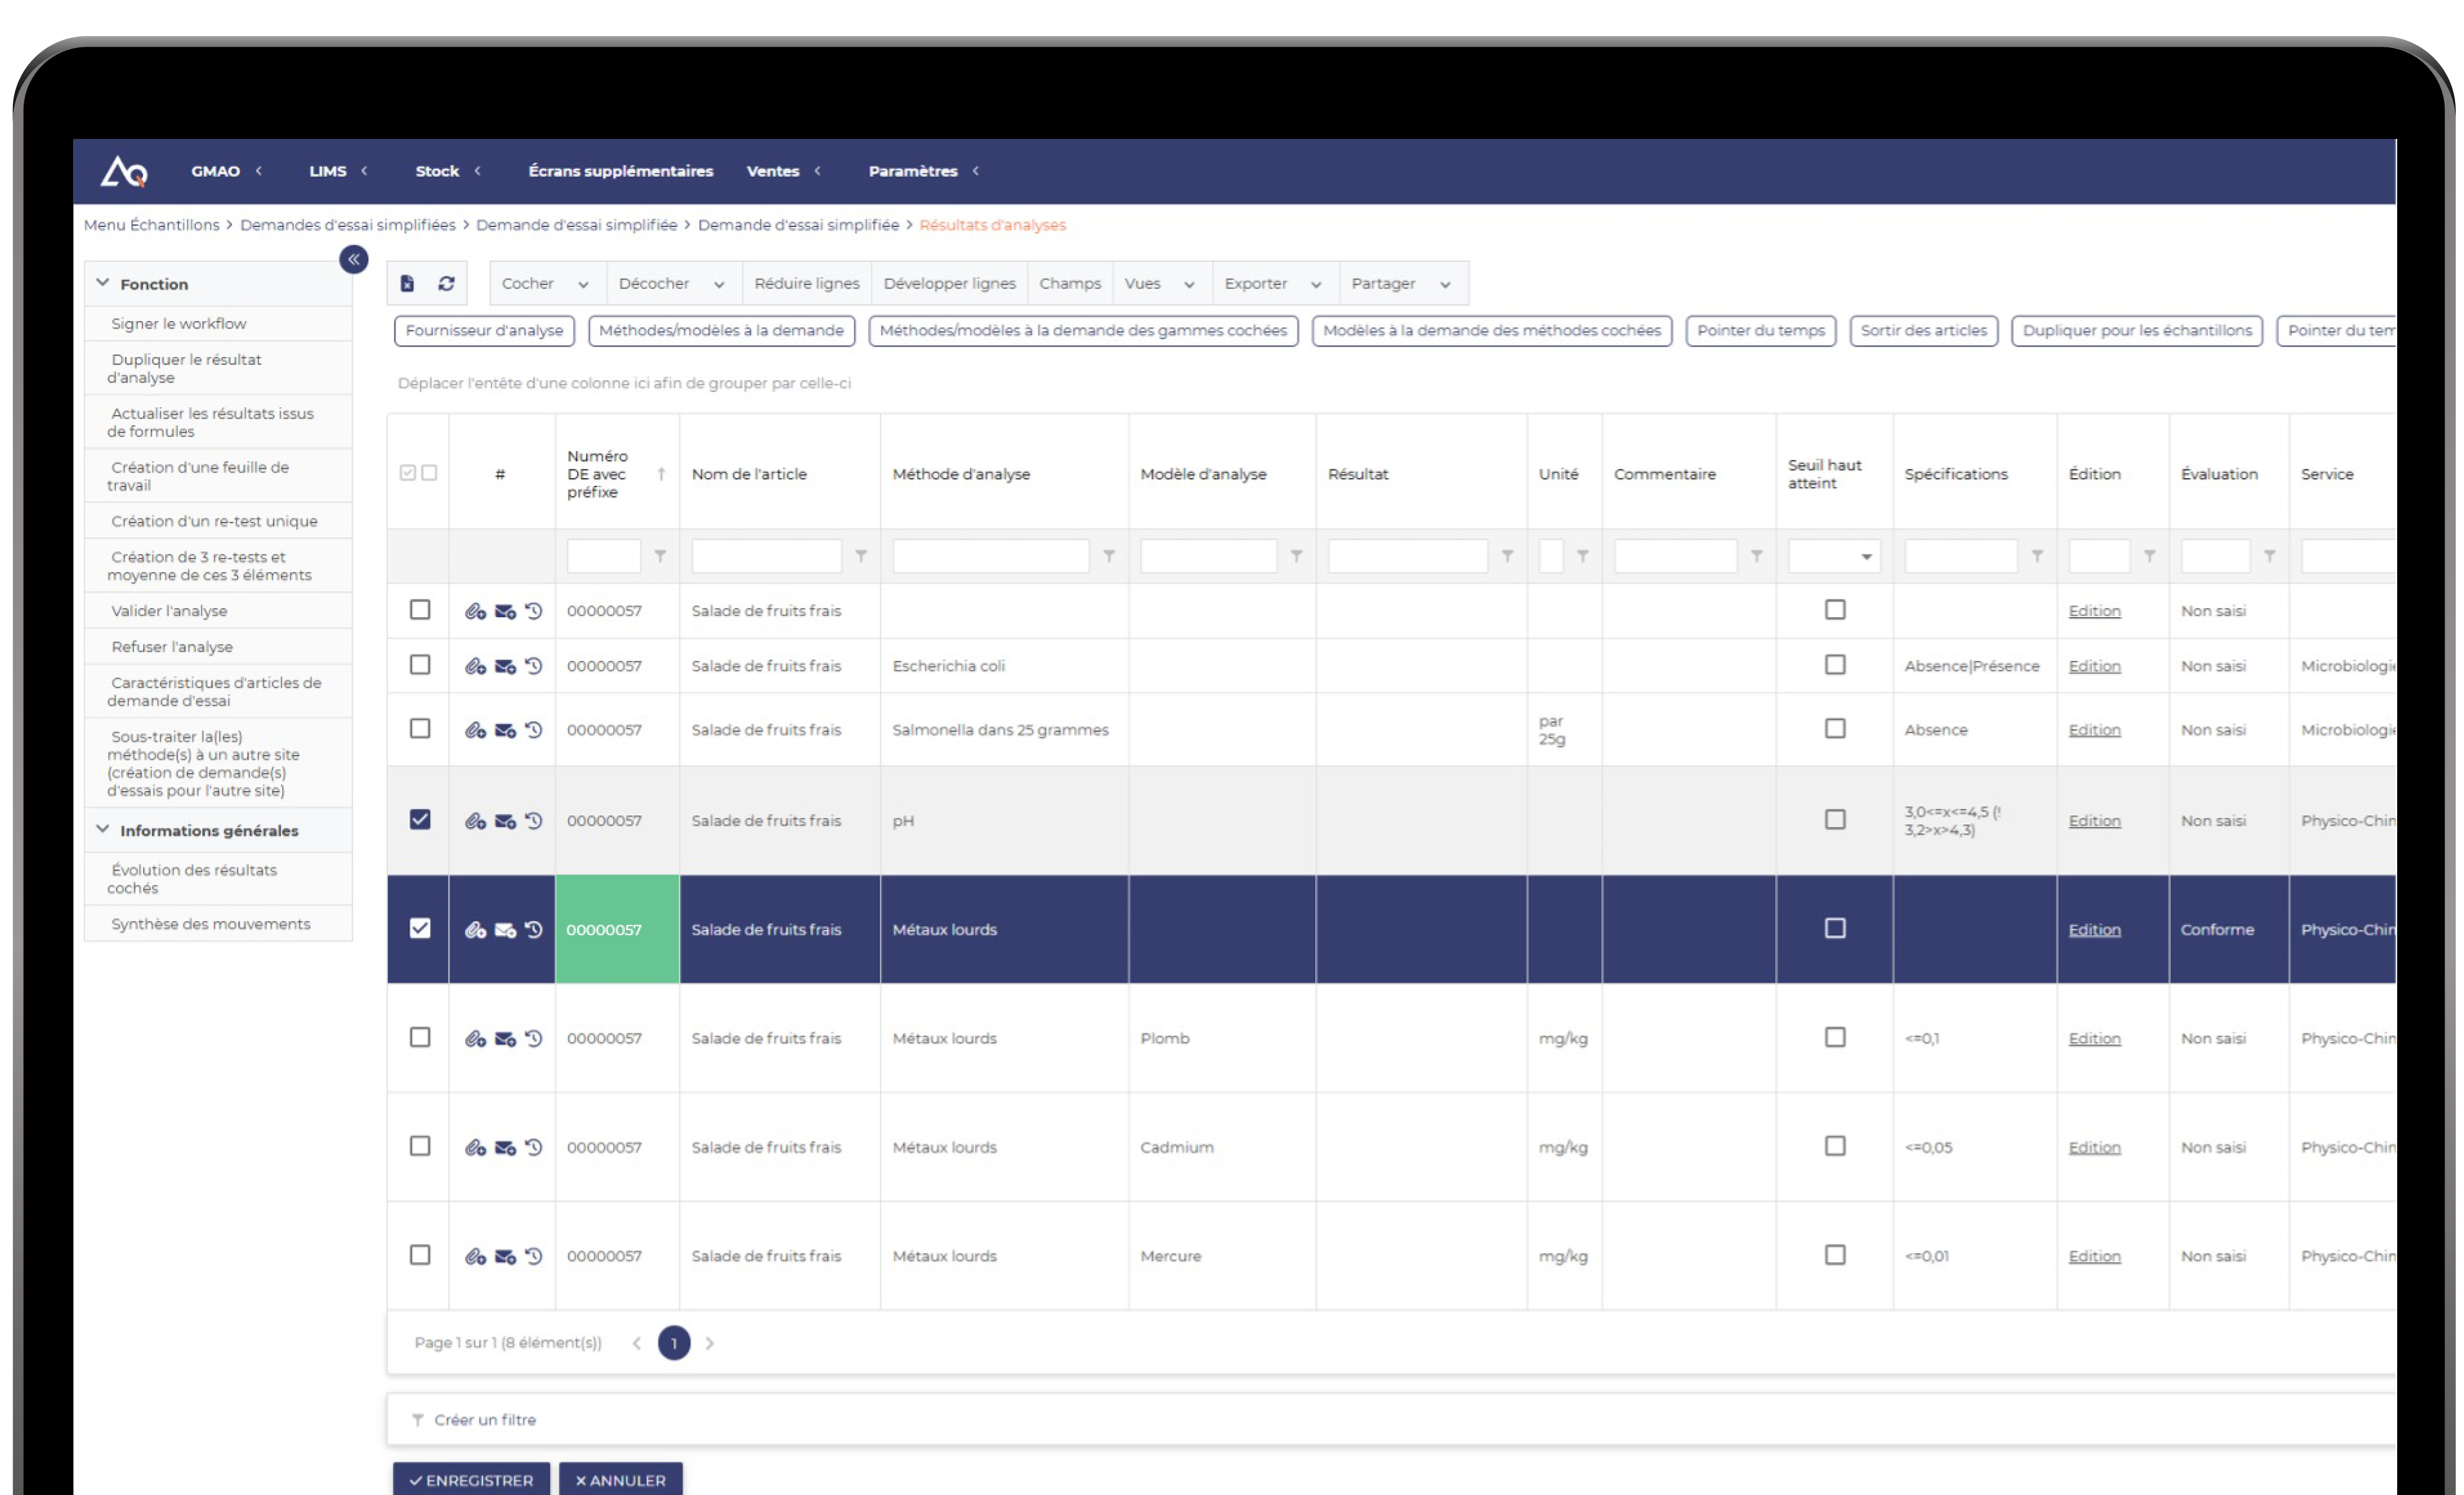Viewport: 2464px width, 1495px height.
Task: Click filter icon for Spécifications column
Action: [x=2037, y=557]
